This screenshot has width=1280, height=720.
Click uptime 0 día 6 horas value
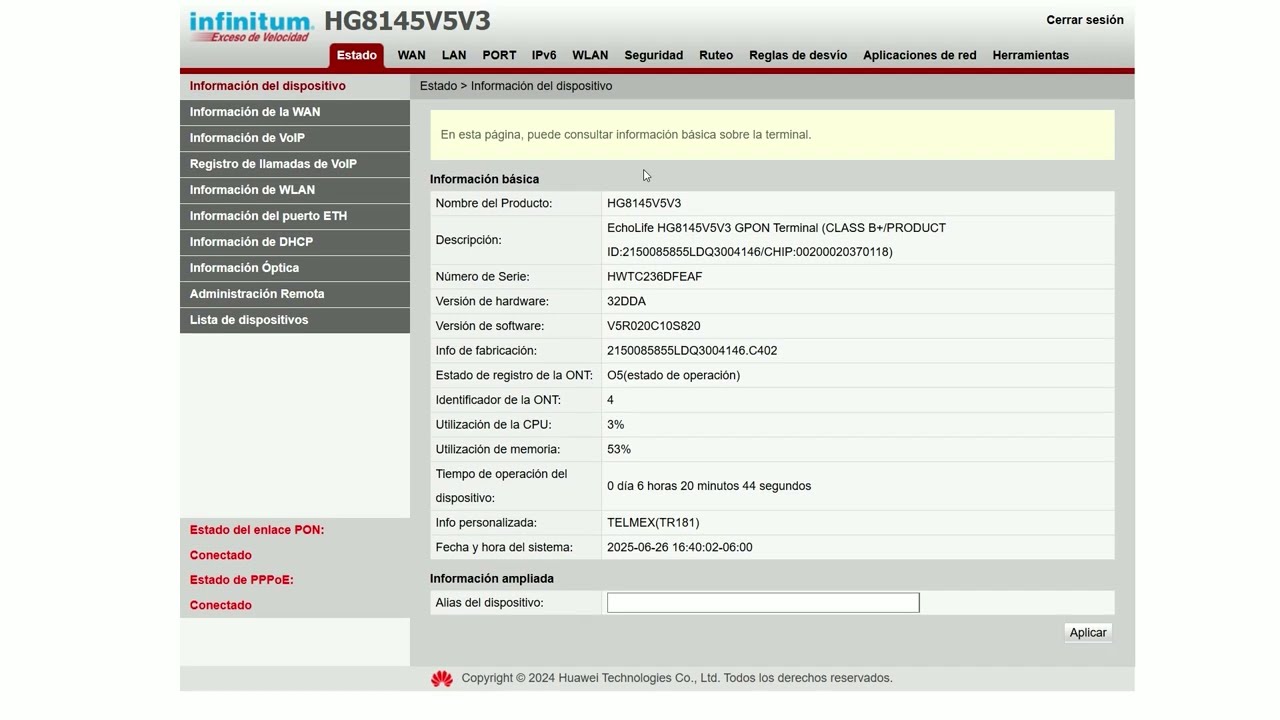click(x=709, y=486)
